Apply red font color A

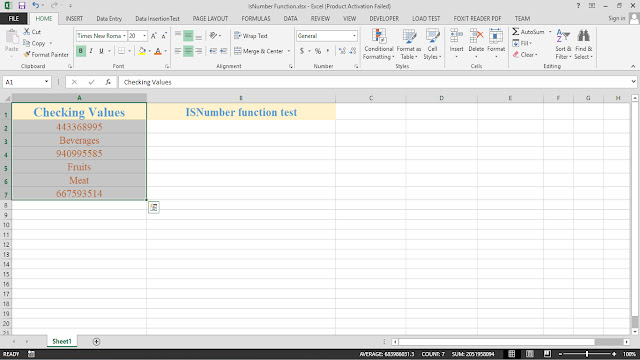[x=158, y=51]
